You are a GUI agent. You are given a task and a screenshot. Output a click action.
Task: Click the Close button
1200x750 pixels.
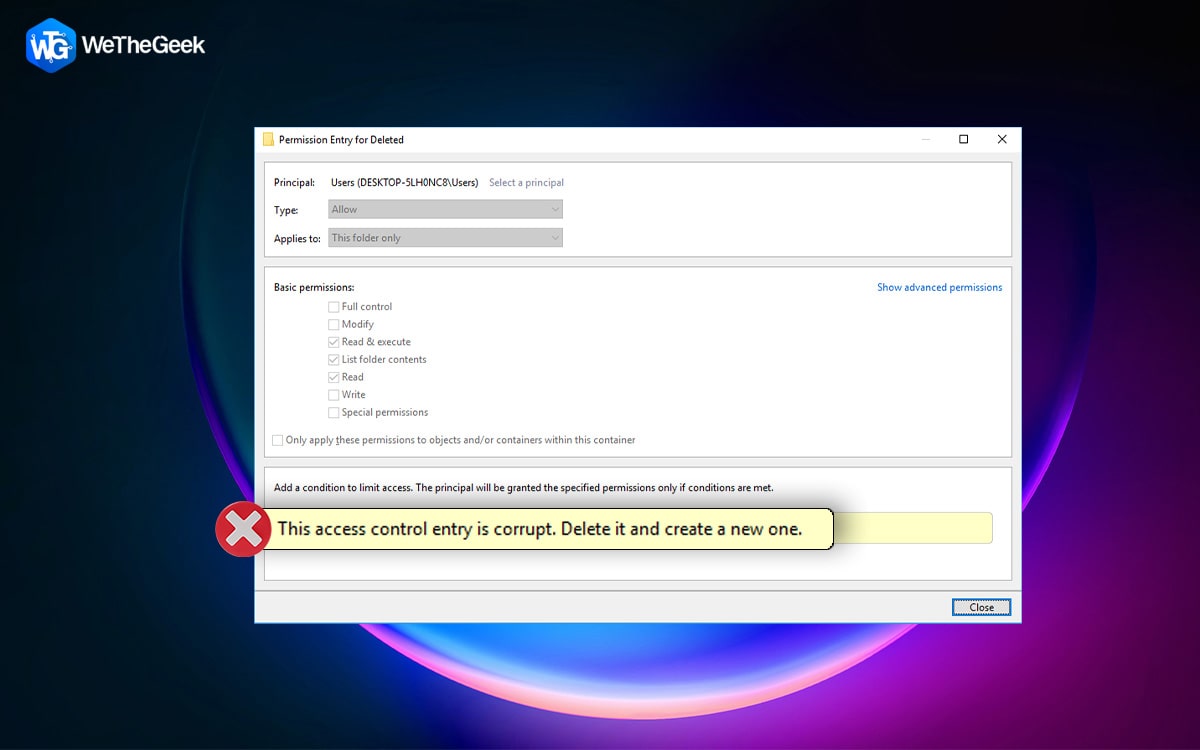point(981,607)
